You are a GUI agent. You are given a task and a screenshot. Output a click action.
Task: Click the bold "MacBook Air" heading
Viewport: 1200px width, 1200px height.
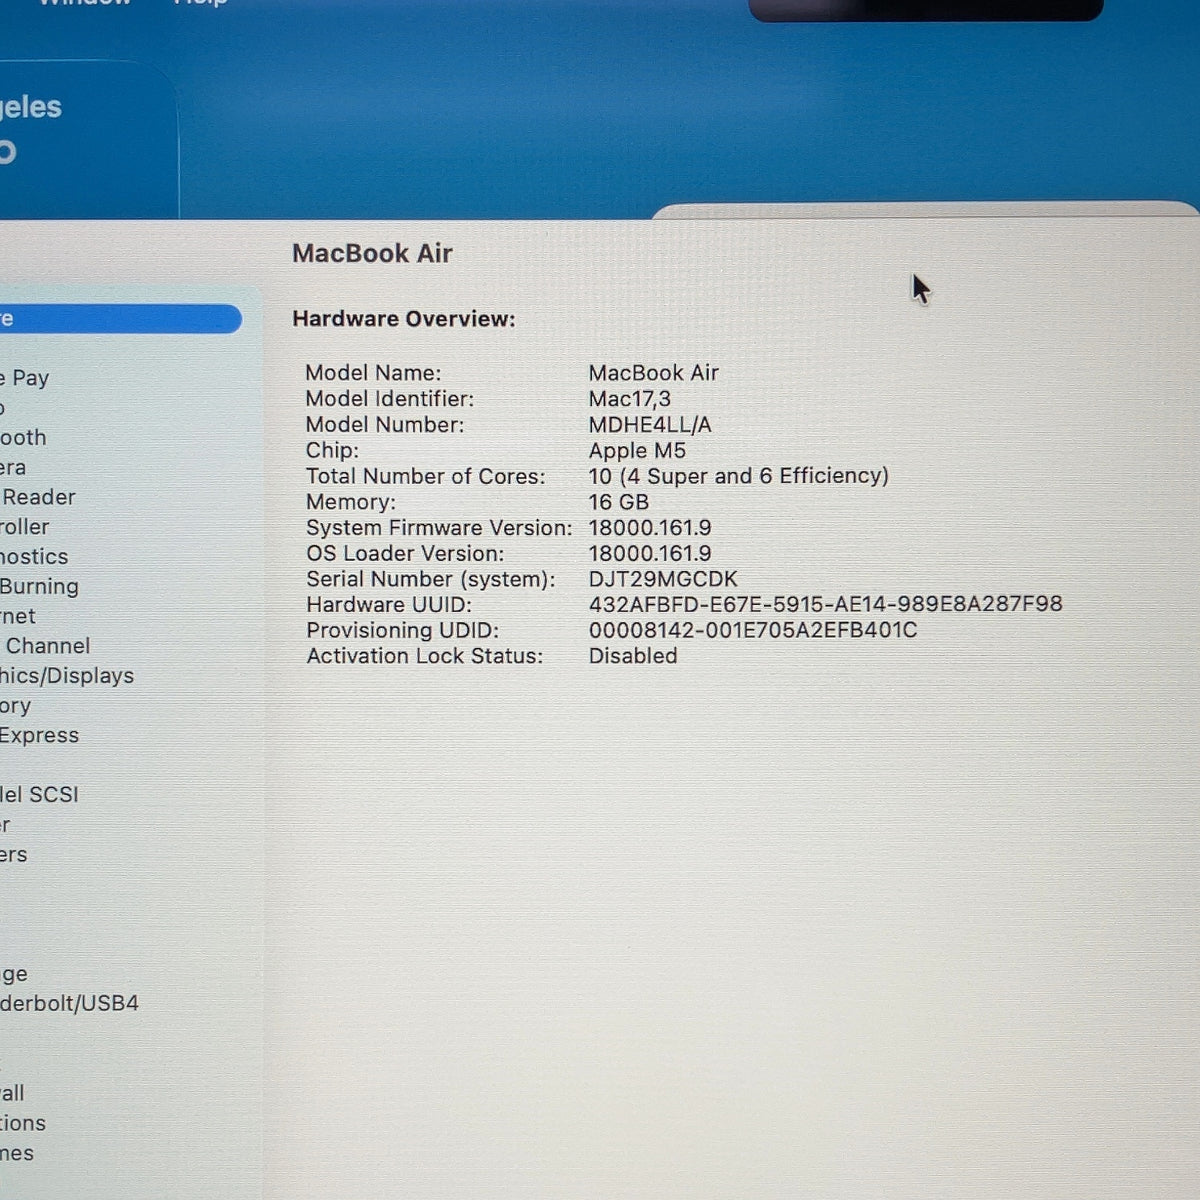point(372,253)
